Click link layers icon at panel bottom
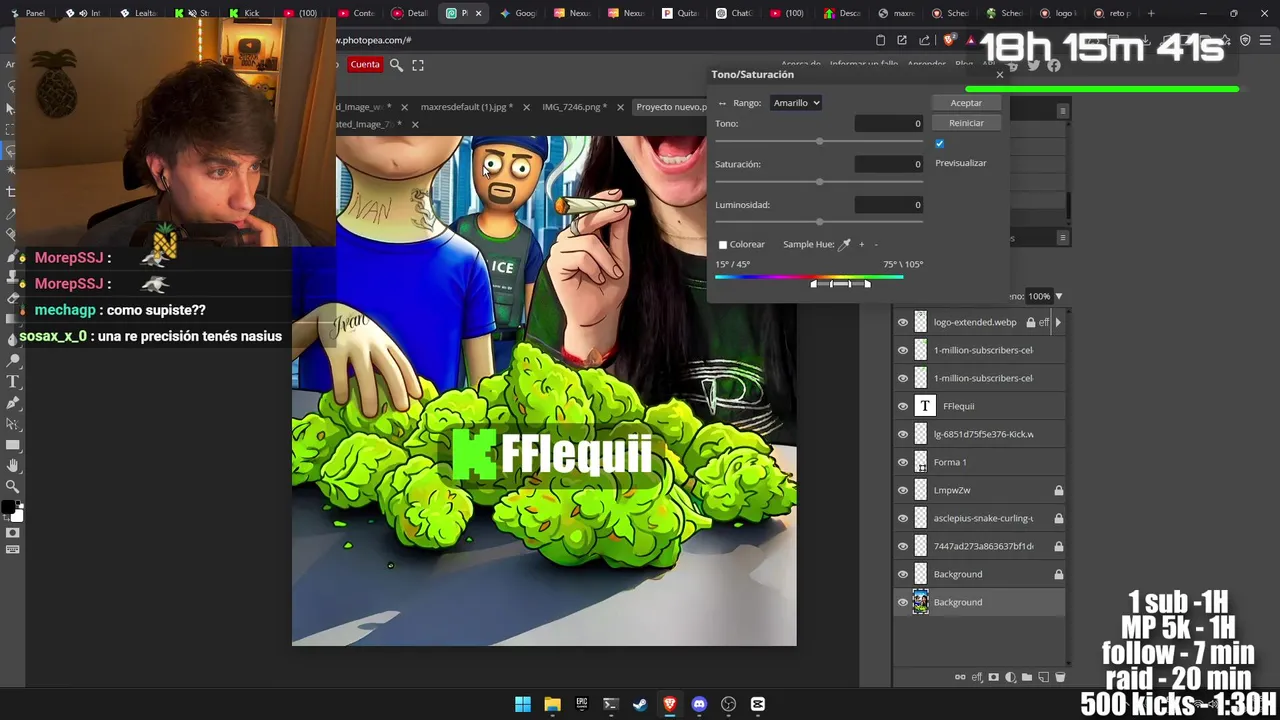 pyautogui.click(x=960, y=677)
